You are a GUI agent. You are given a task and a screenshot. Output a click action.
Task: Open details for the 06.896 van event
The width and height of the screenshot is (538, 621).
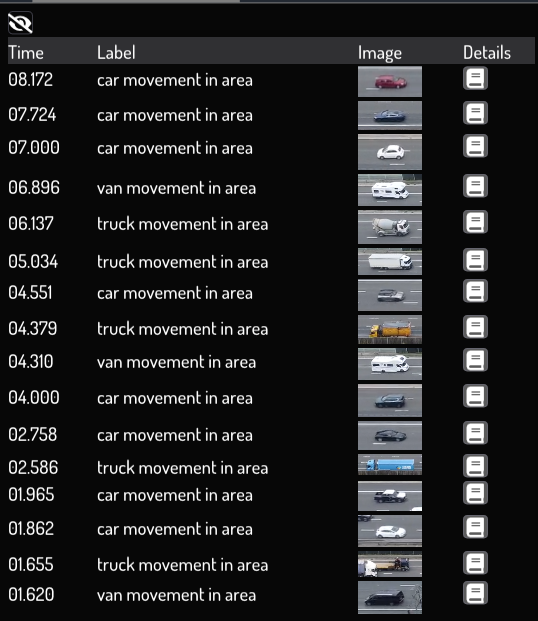tap(475, 186)
